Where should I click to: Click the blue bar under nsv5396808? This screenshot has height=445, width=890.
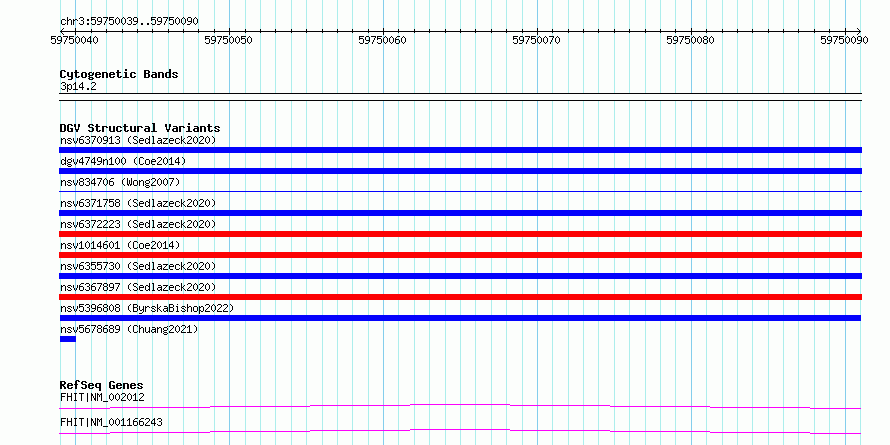click(x=460, y=318)
